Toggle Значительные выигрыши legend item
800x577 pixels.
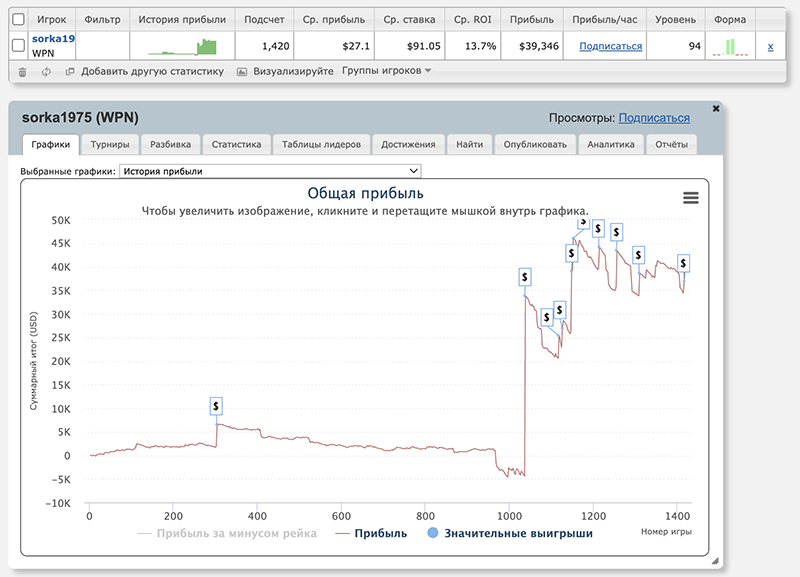[510, 533]
